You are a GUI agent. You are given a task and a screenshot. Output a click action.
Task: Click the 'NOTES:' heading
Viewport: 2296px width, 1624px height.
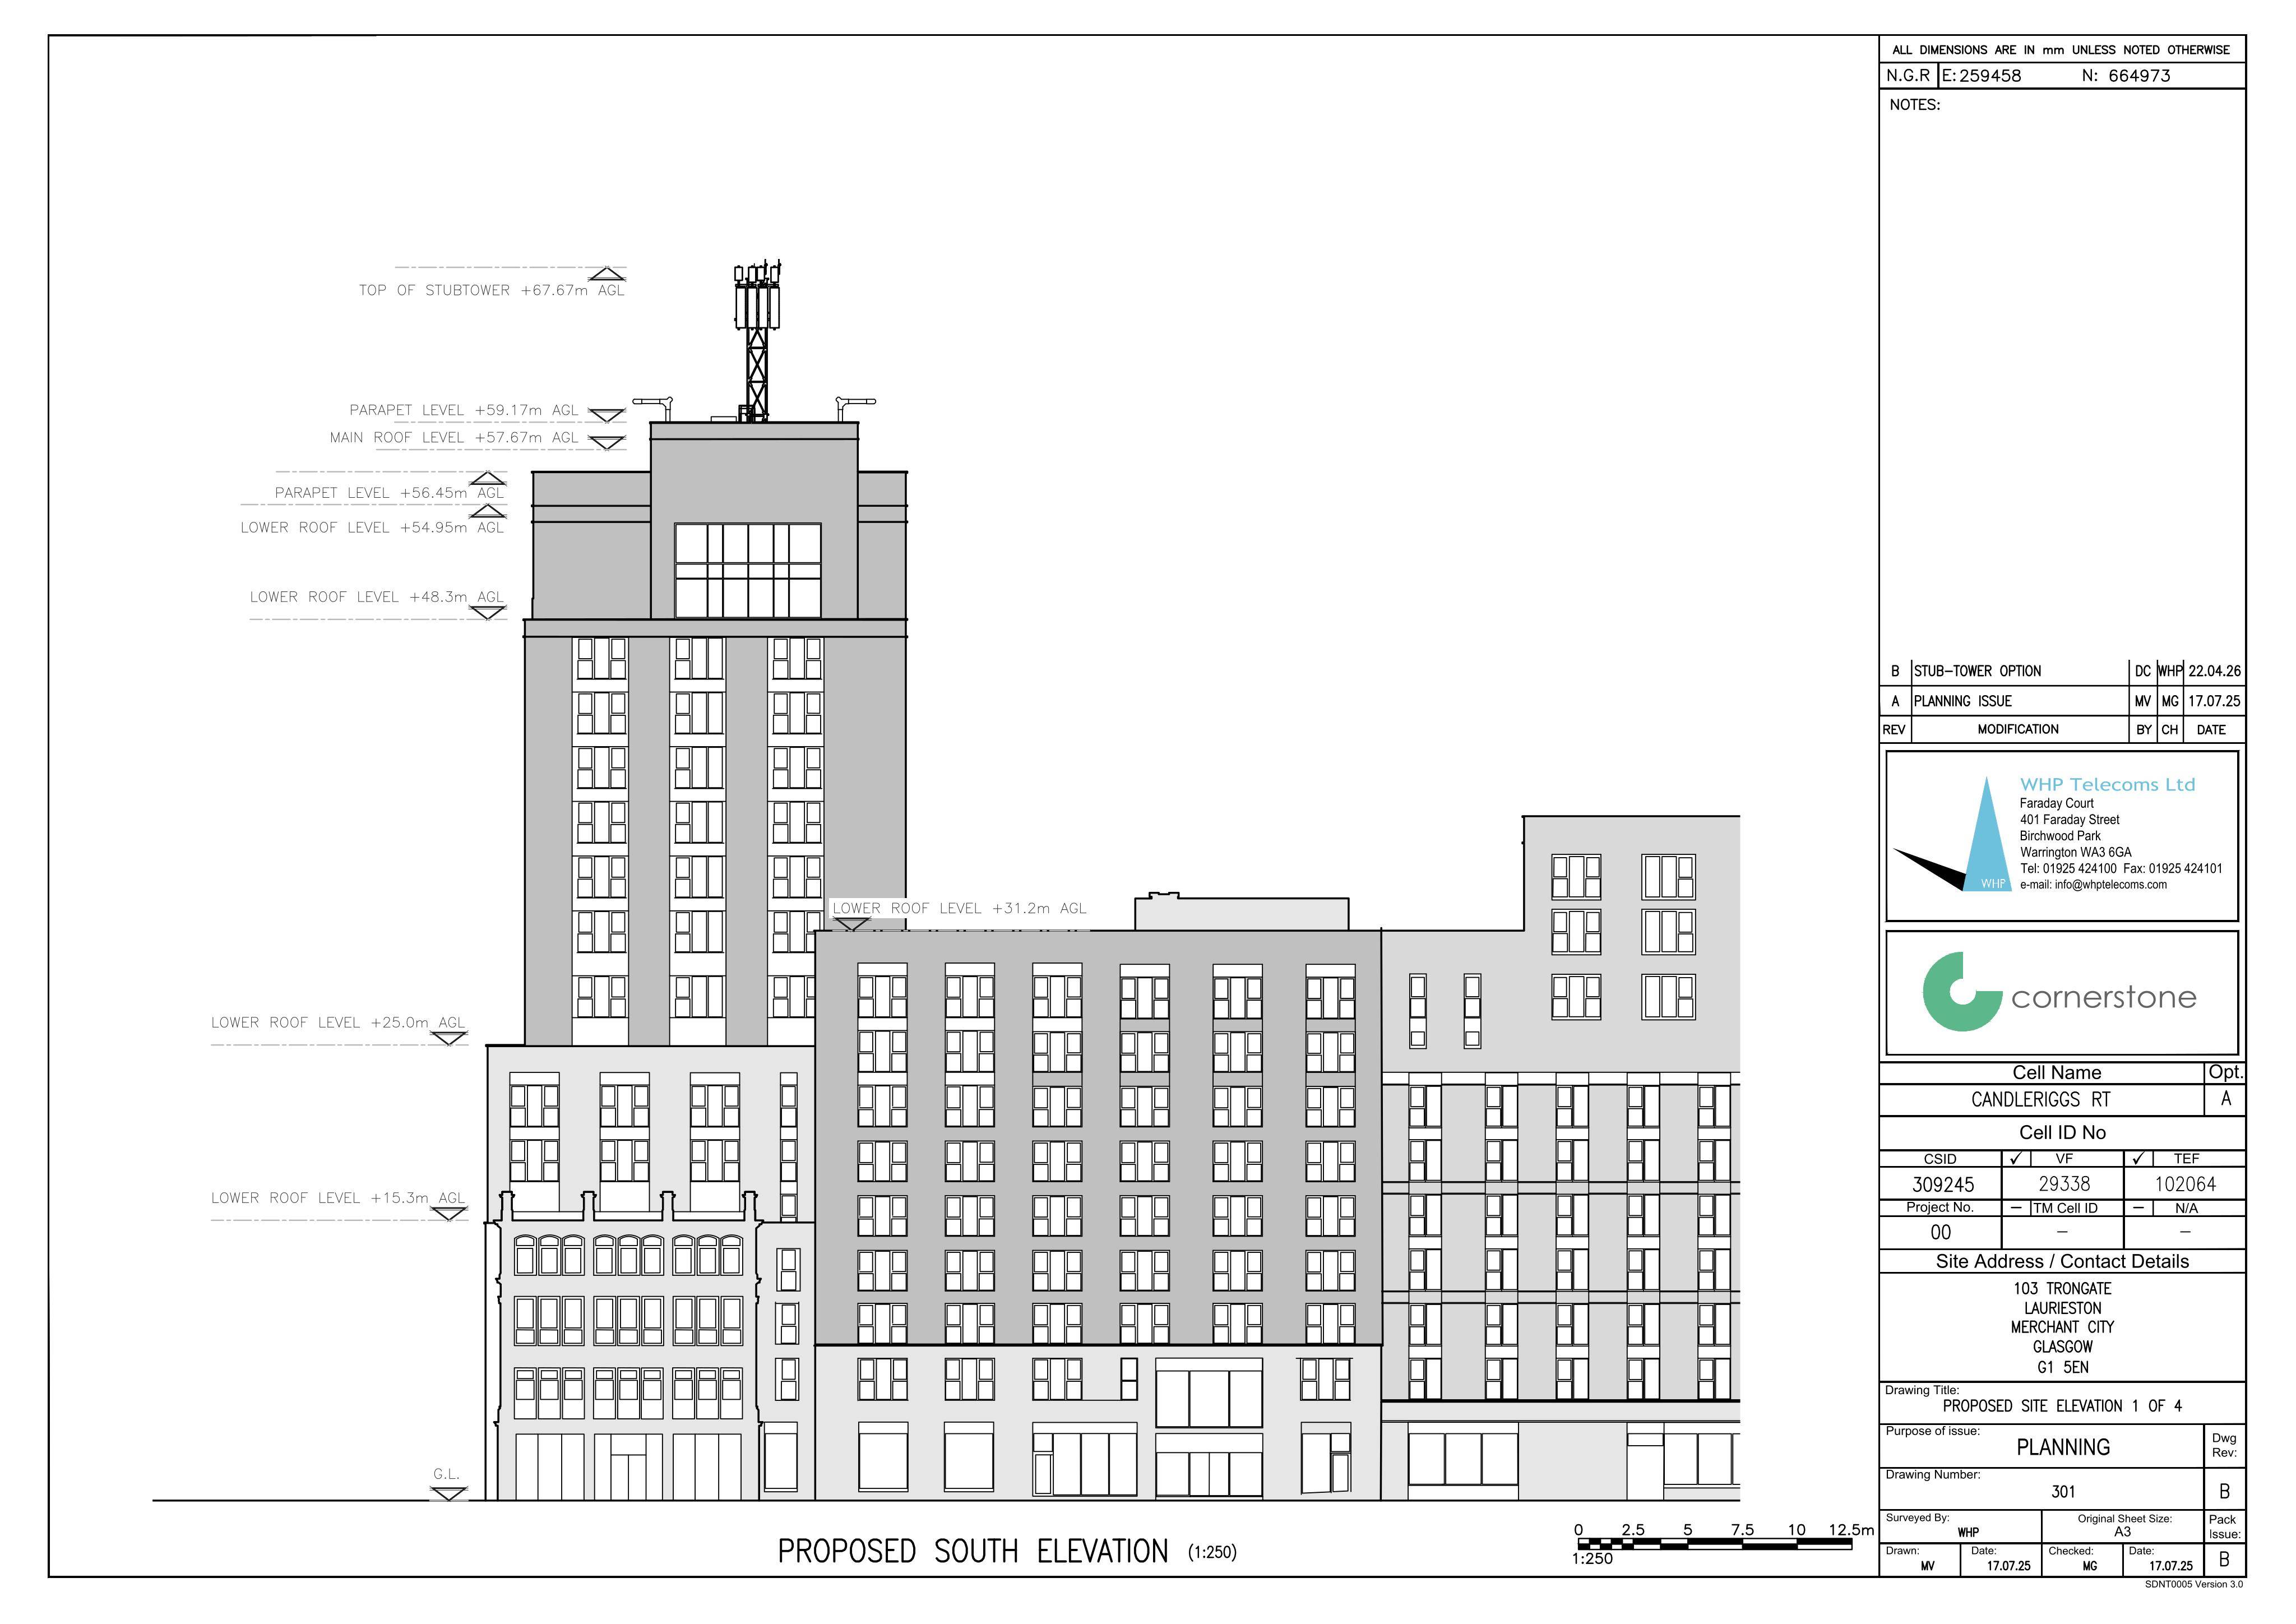[1914, 105]
